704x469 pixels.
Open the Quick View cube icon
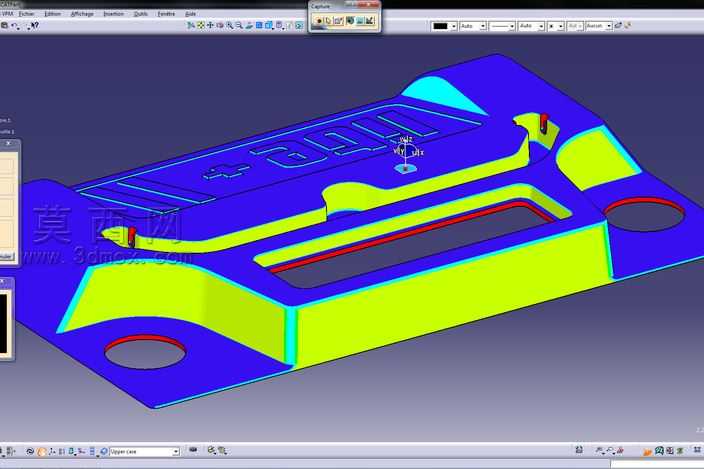tap(269, 26)
